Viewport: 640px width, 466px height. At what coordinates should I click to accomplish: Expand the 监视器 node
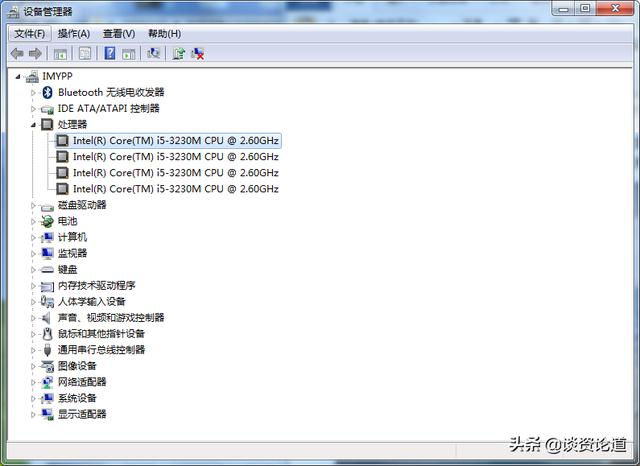33,254
